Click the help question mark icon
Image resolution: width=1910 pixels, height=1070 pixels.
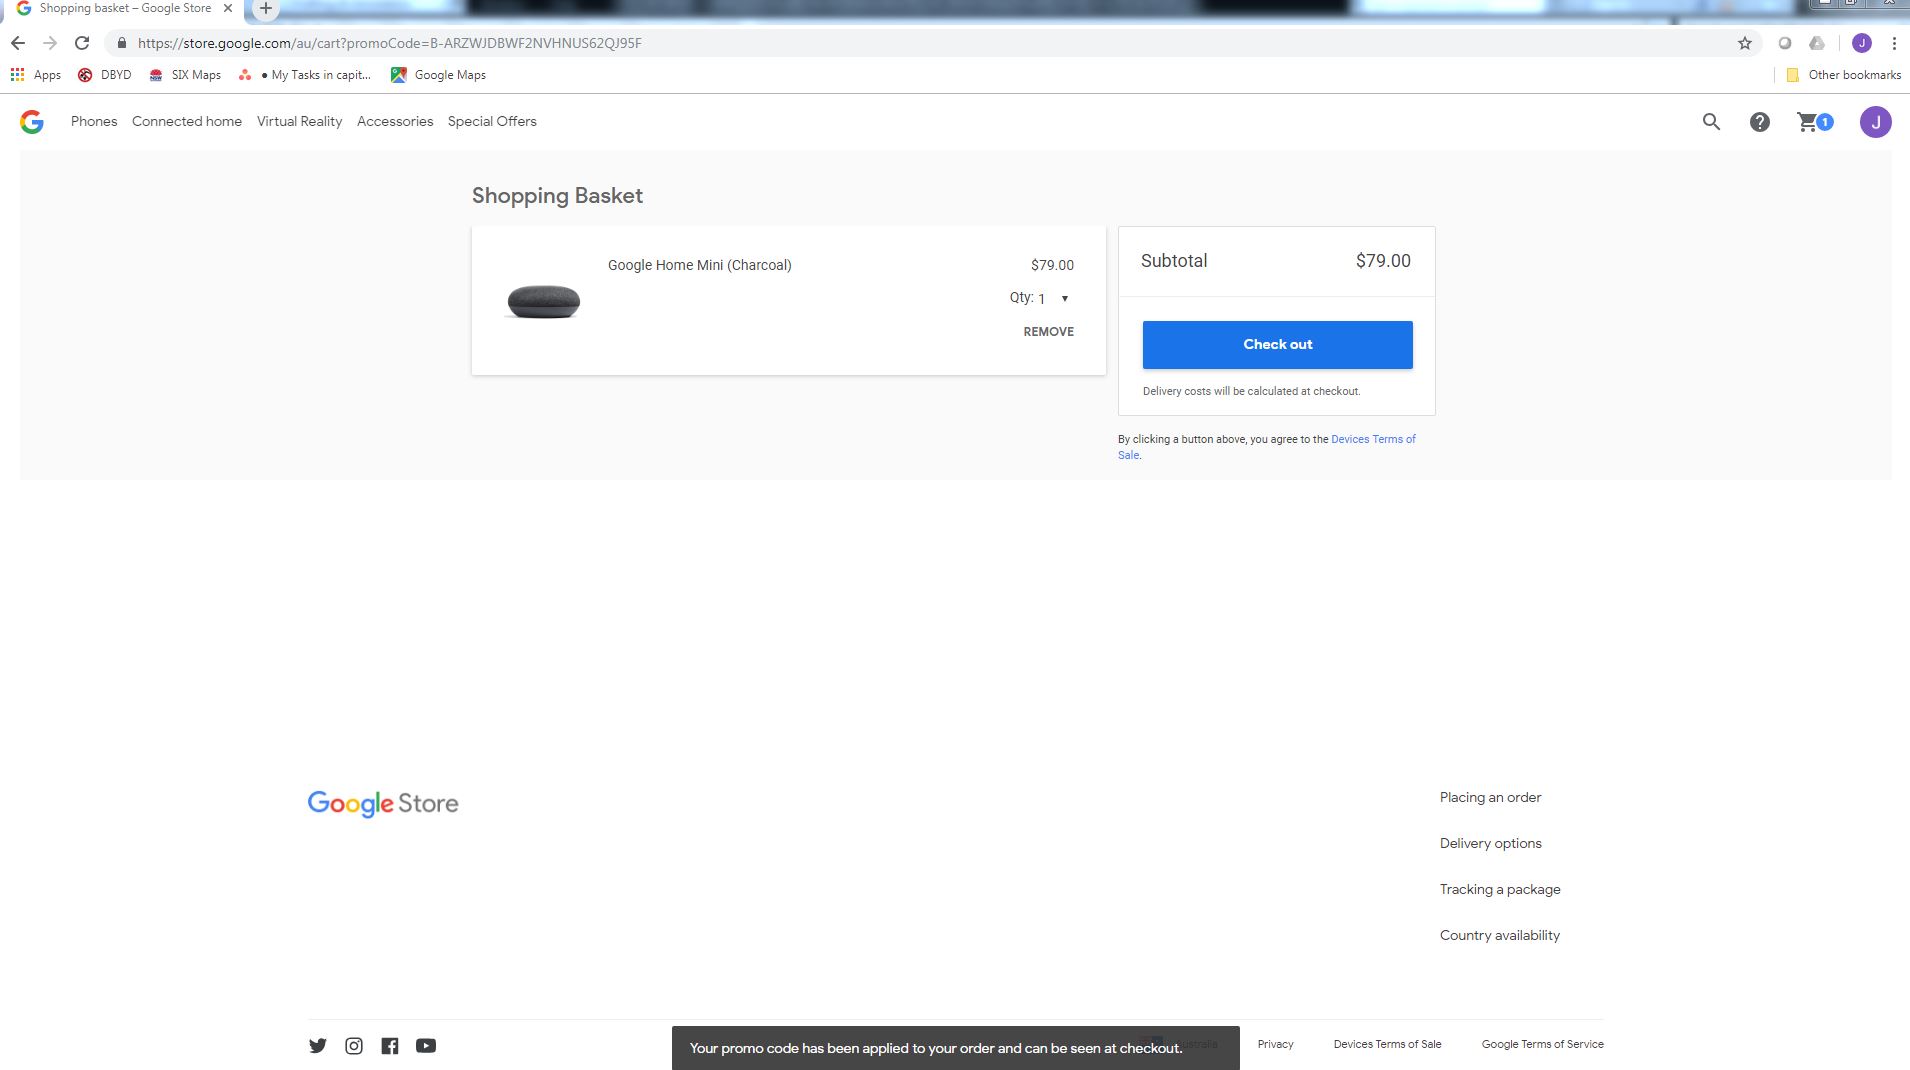click(x=1759, y=122)
